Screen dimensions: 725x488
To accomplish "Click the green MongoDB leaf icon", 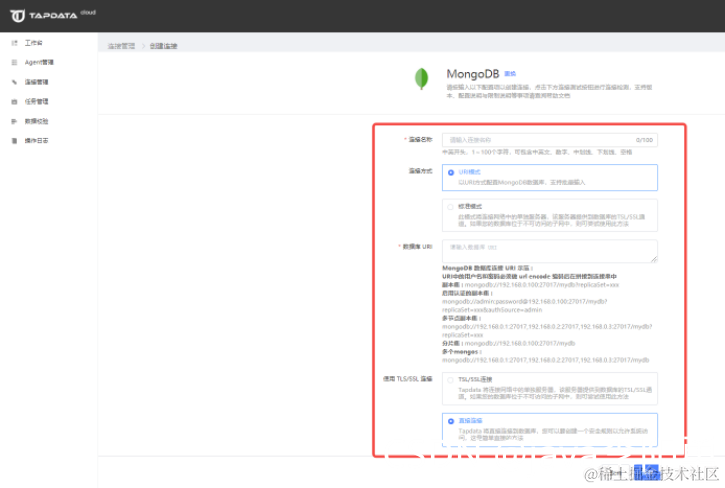I will point(421,78).
